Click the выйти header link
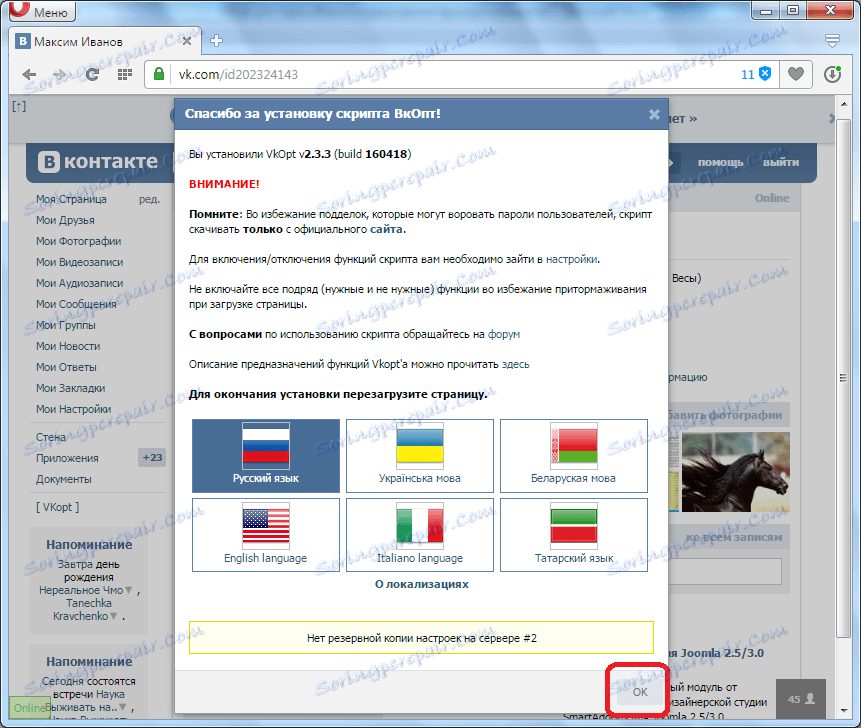The width and height of the screenshot is (861, 728). point(781,163)
